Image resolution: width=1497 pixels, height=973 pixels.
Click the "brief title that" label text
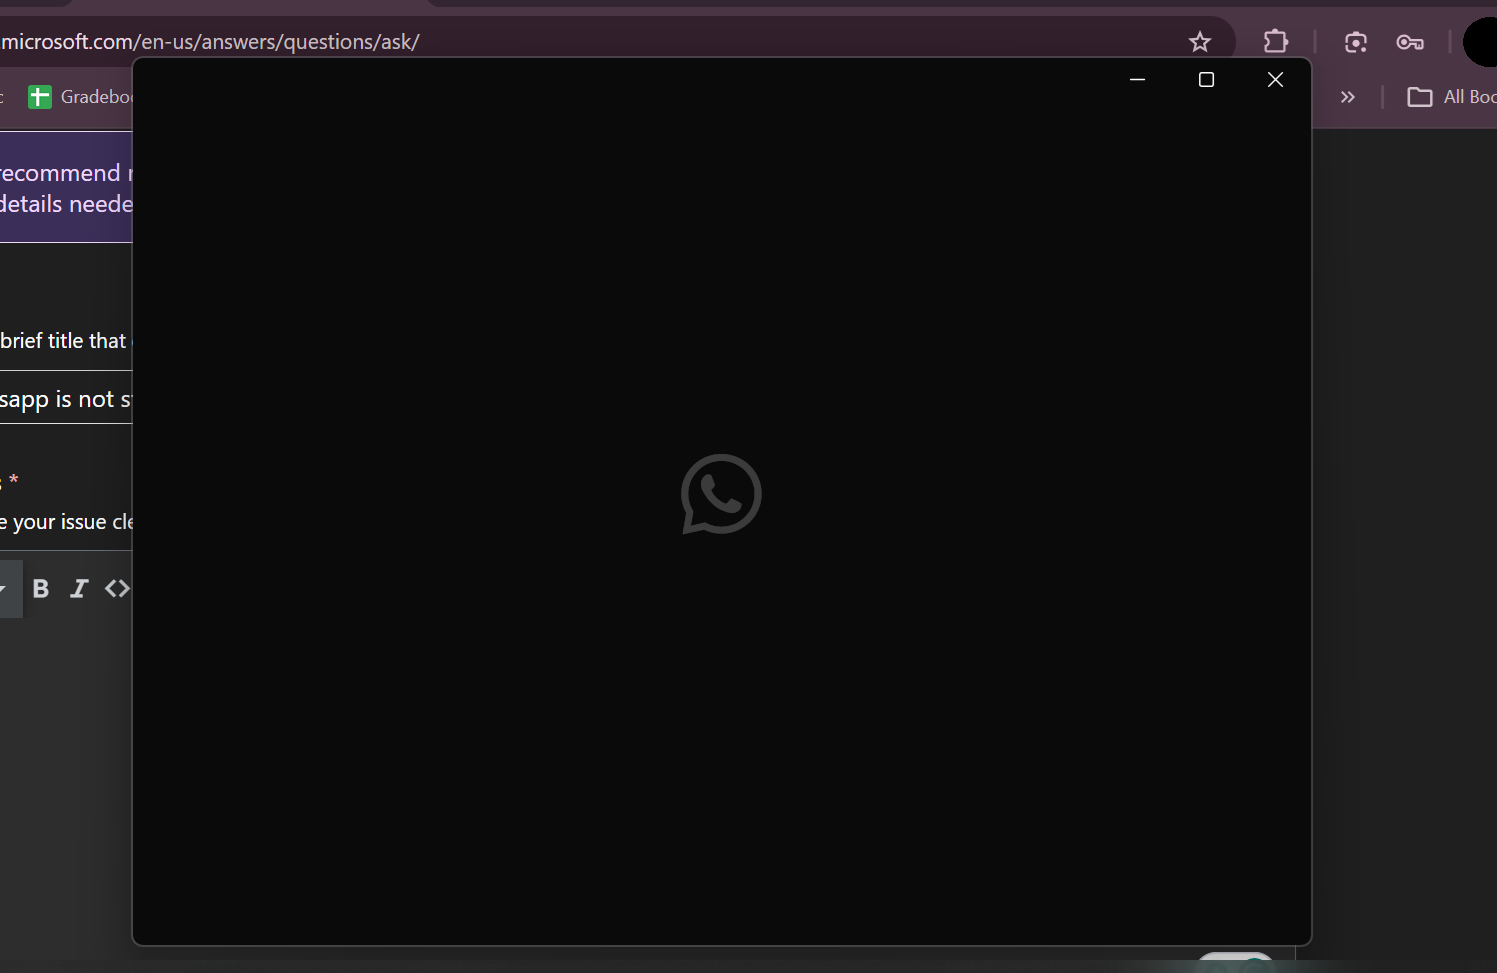tap(63, 341)
